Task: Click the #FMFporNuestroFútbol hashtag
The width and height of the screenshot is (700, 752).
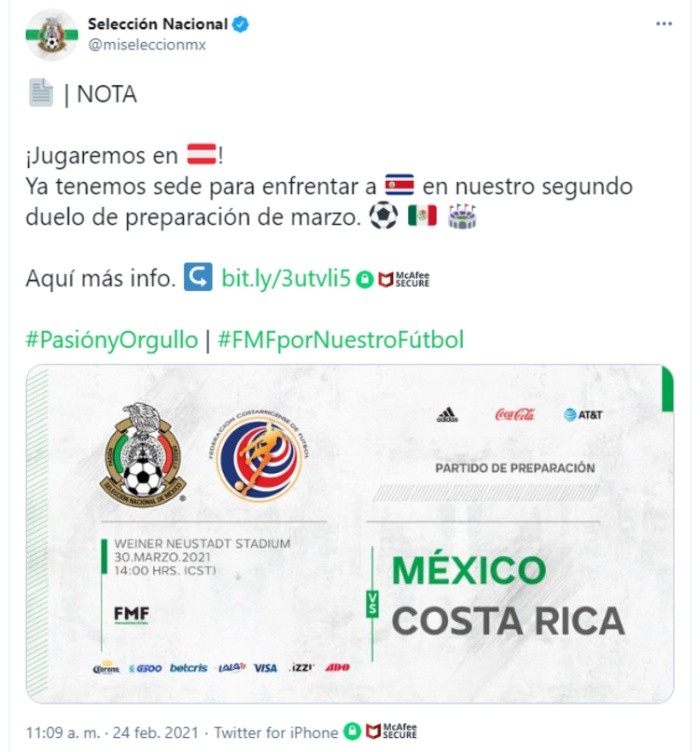Action: point(340,340)
